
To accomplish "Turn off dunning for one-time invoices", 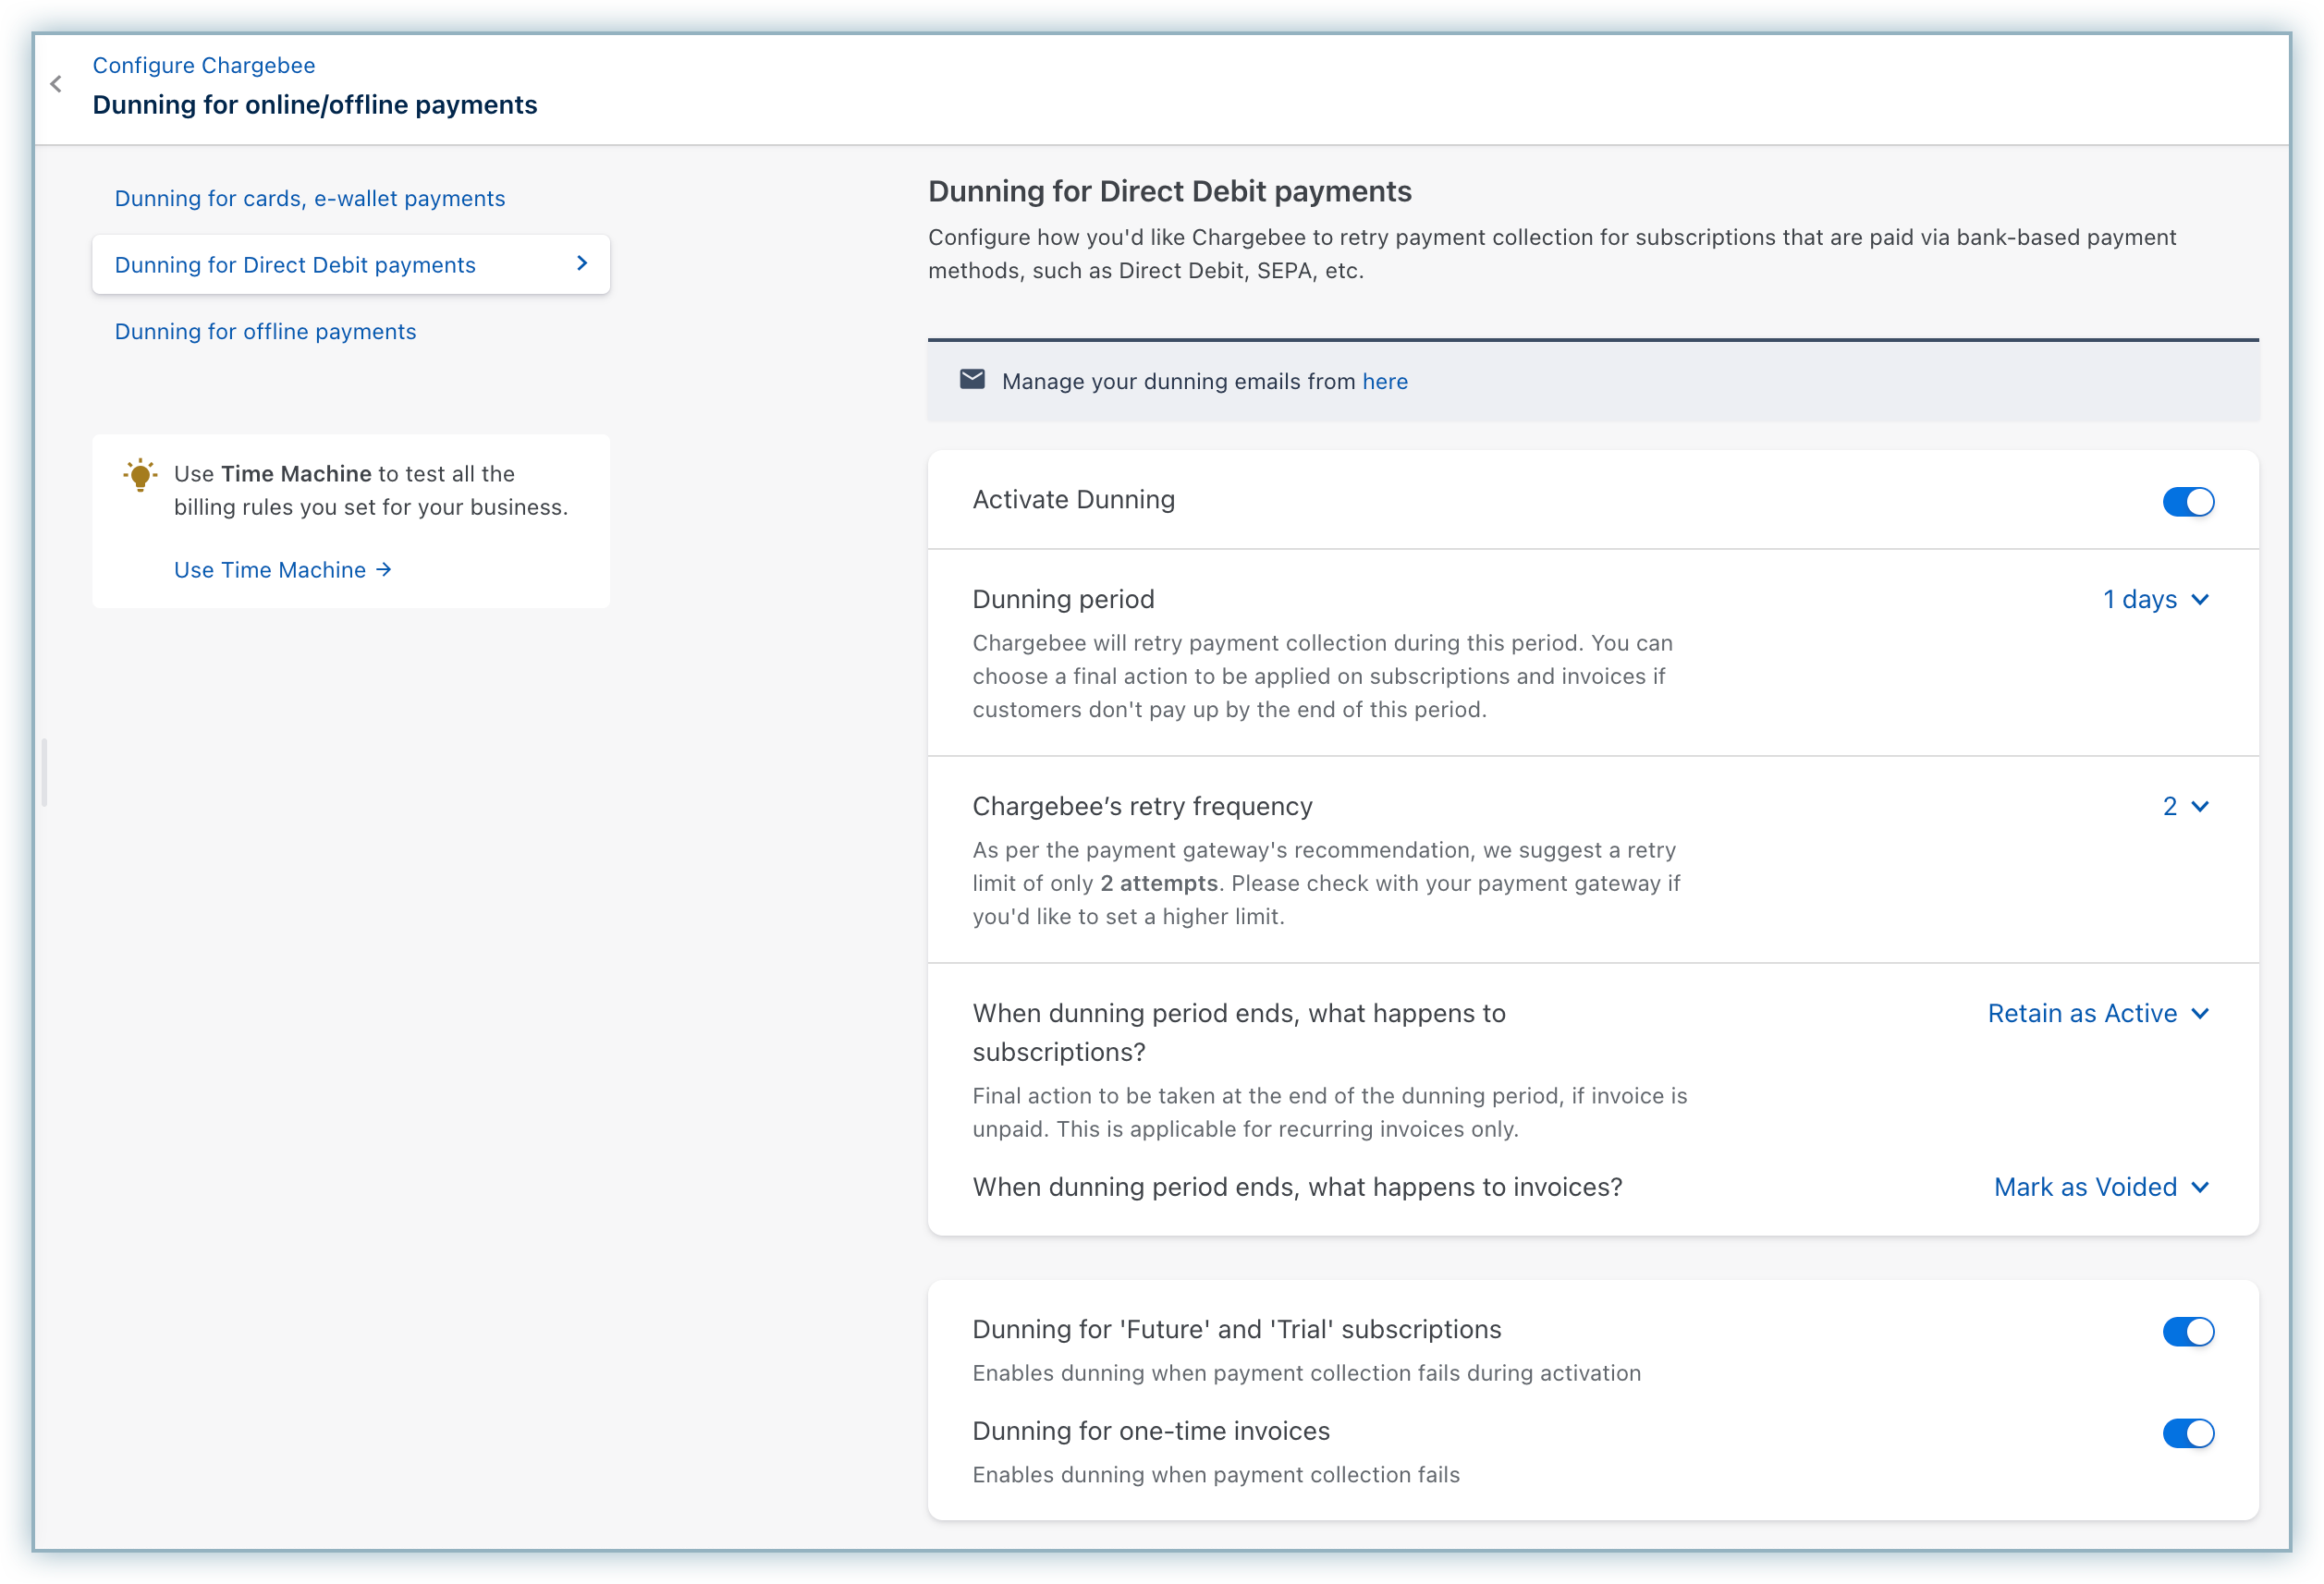I will tap(2188, 1434).
